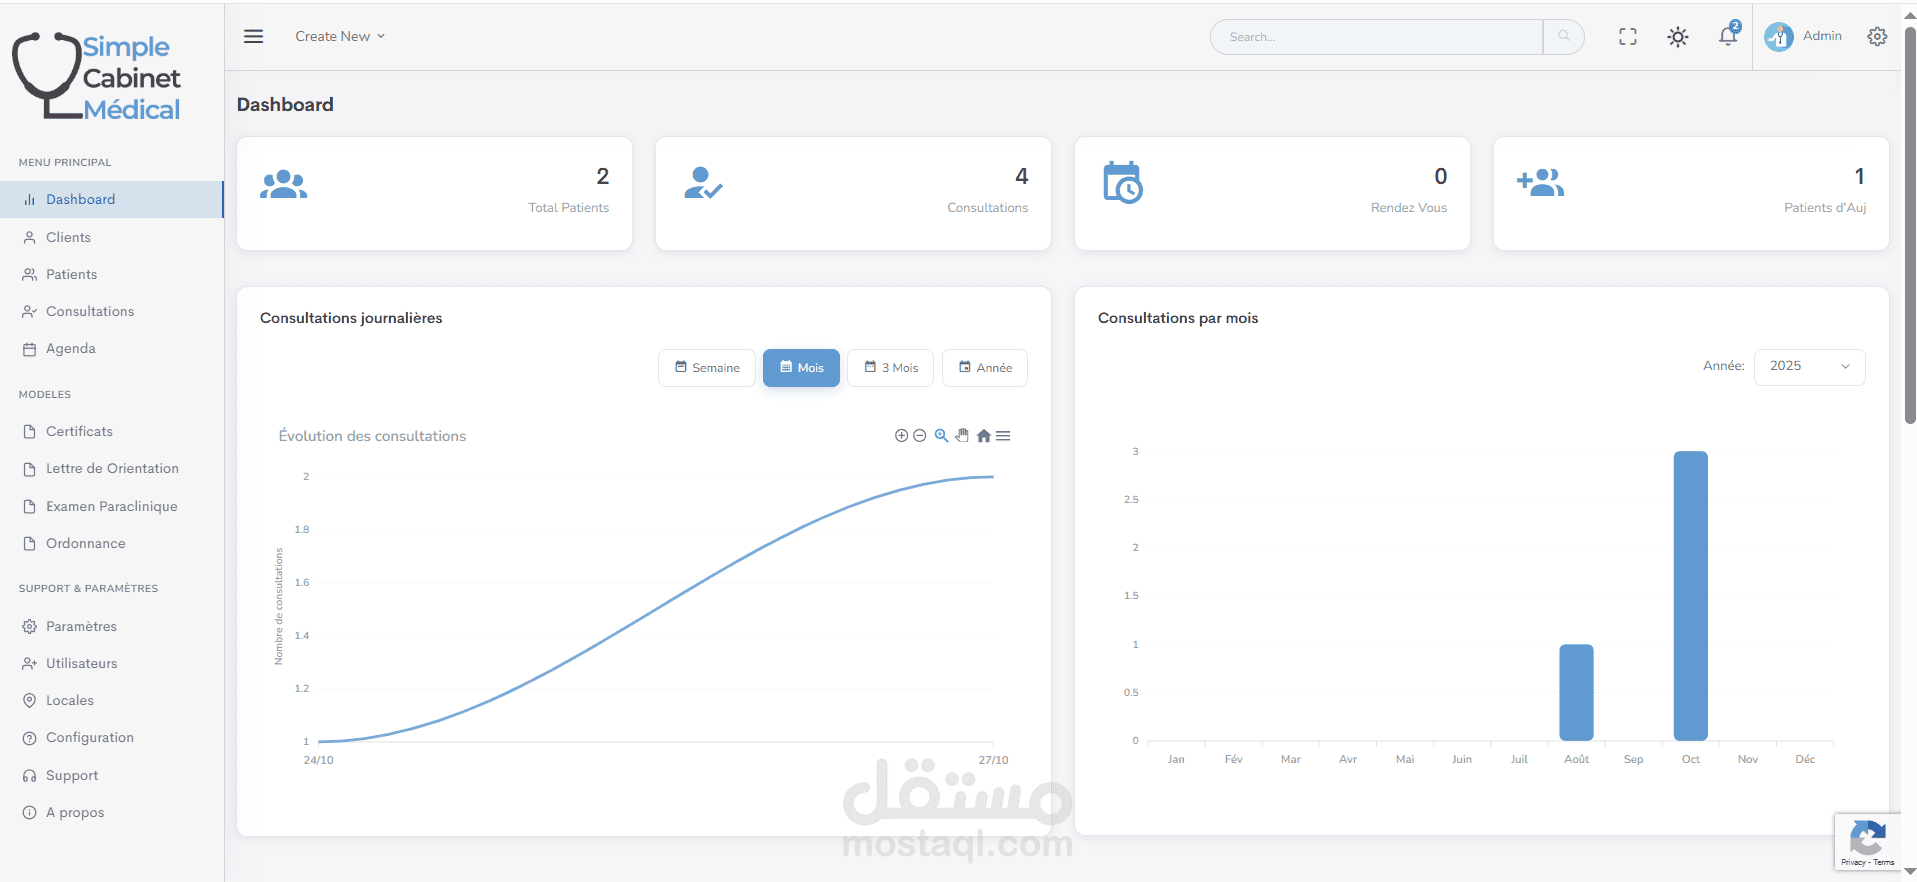Select 3 Mois period
1917x882 pixels.
(x=890, y=368)
